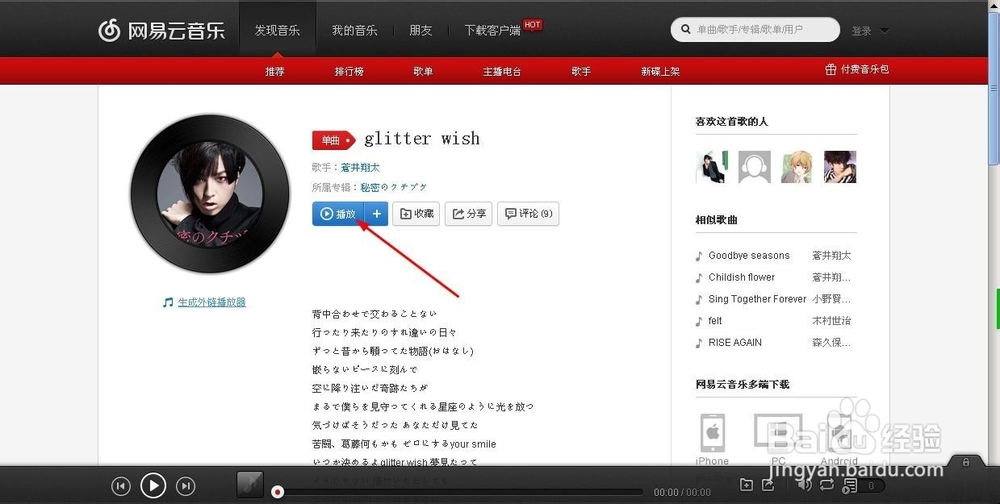Open the first fan avatar under 喜欢这首歌的人
This screenshot has width=1000, height=504.
tap(712, 167)
